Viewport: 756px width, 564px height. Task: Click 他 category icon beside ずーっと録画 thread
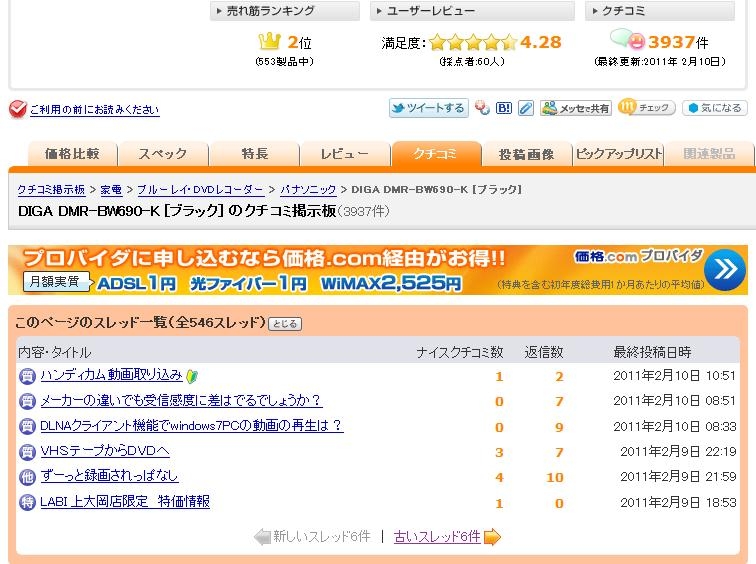click(x=27, y=477)
